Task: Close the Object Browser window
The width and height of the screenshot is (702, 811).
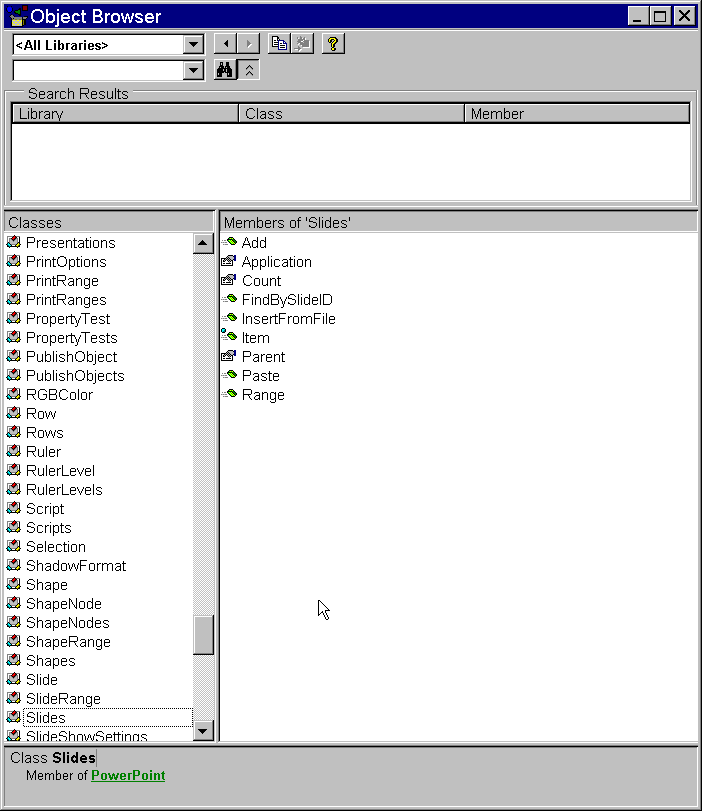Action: (x=684, y=16)
